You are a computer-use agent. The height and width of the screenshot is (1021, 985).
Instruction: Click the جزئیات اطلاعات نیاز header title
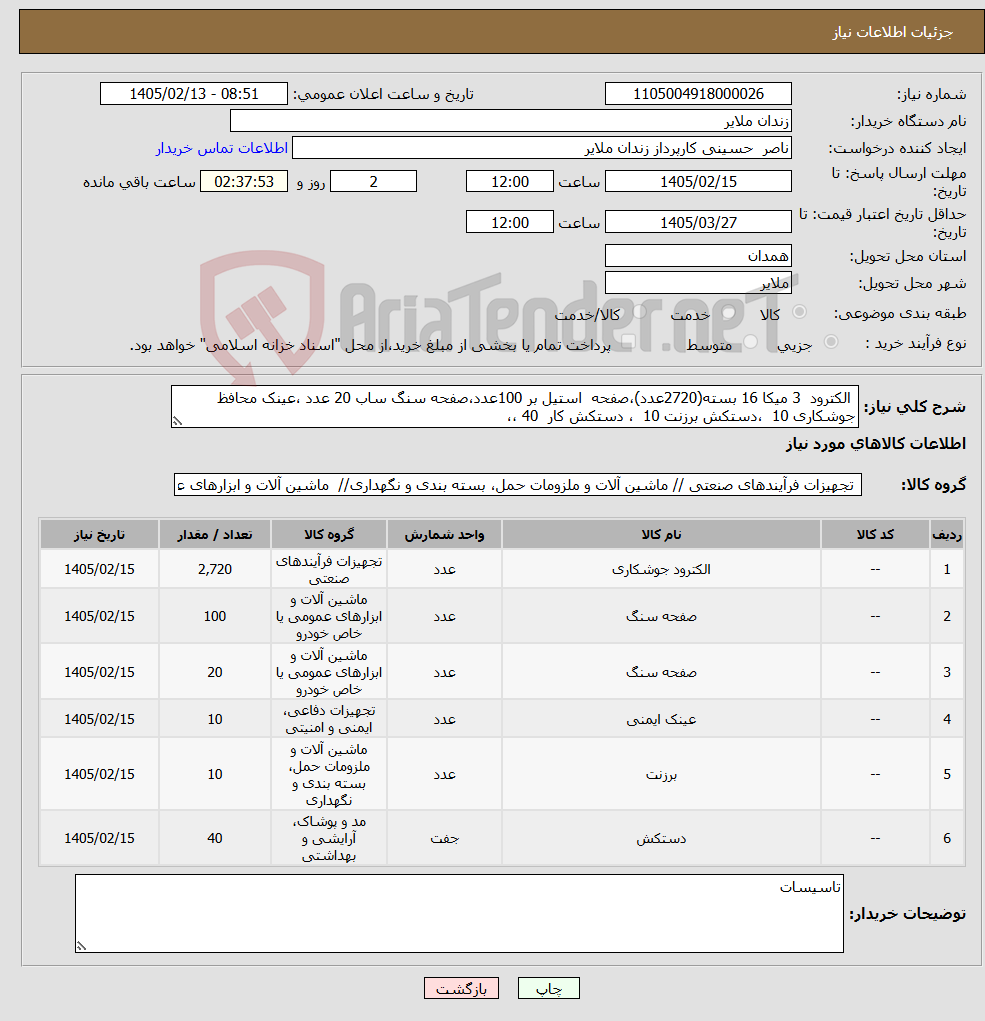click(x=893, y=32)
